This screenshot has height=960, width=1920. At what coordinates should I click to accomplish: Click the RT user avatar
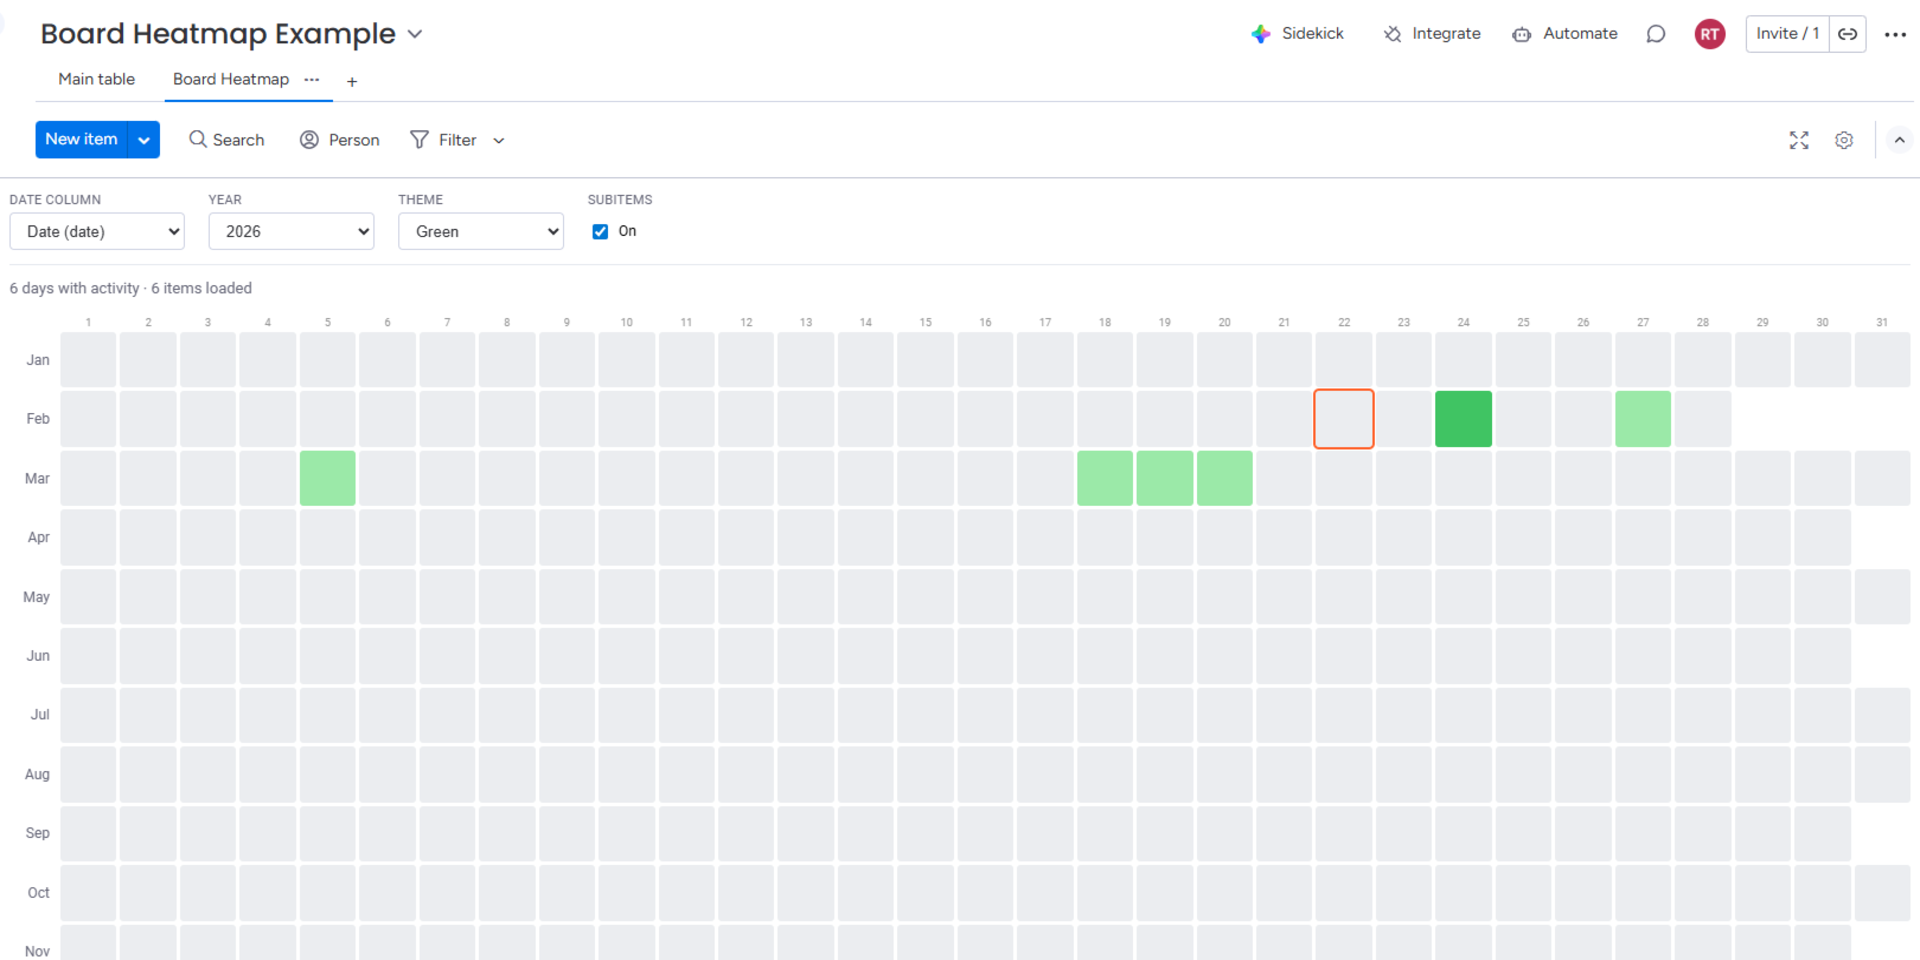click(x=1710, y=34)
